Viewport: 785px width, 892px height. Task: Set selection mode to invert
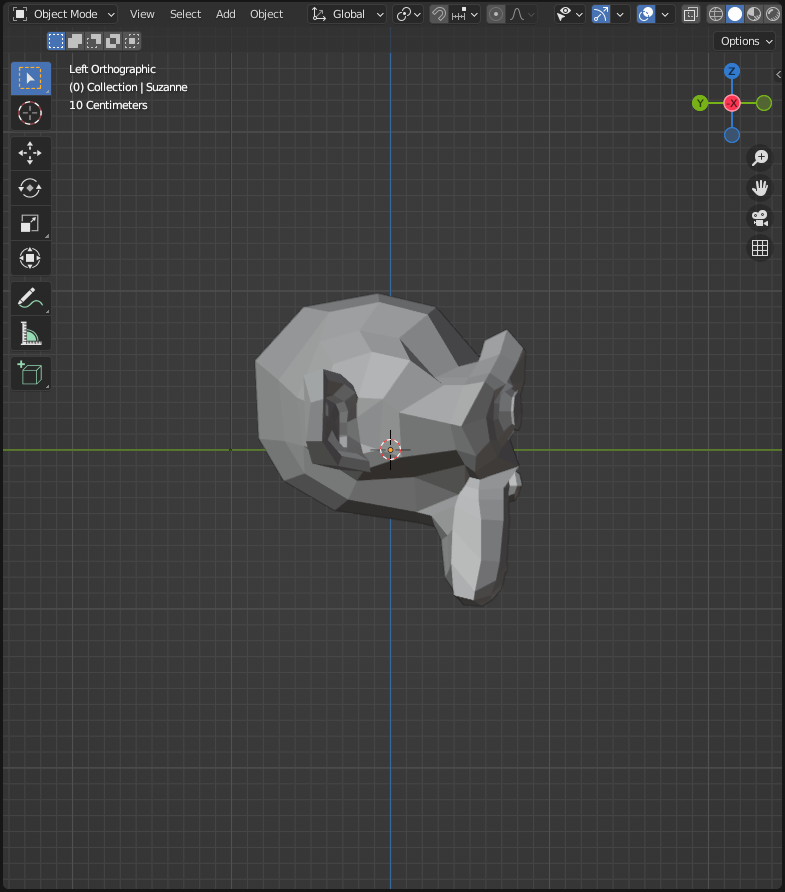tap(113, 41)
